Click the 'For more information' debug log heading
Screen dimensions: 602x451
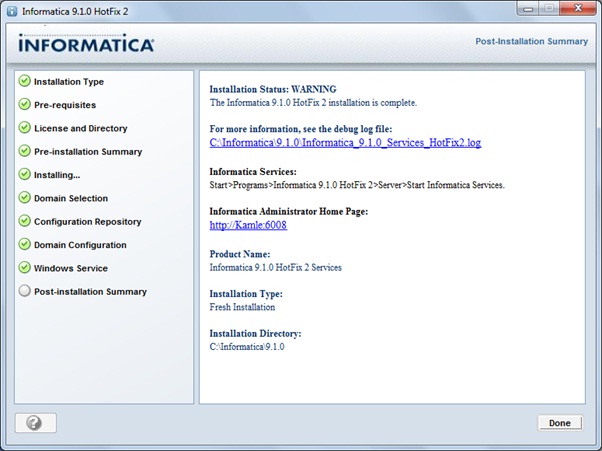tap(301, 129)
